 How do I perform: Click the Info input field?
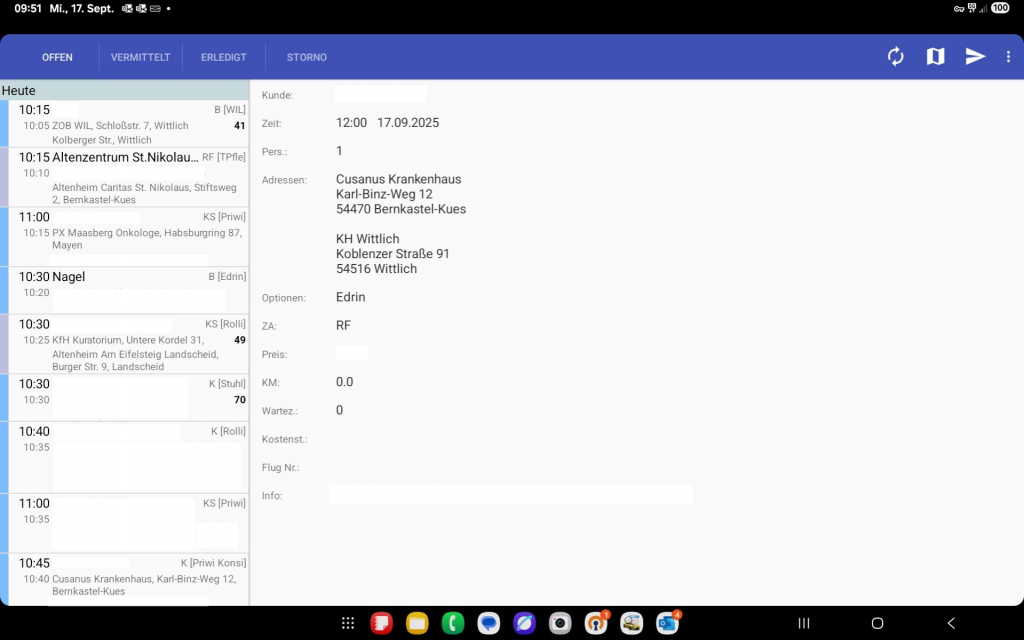pyautogui.click(x=510, y=495)
